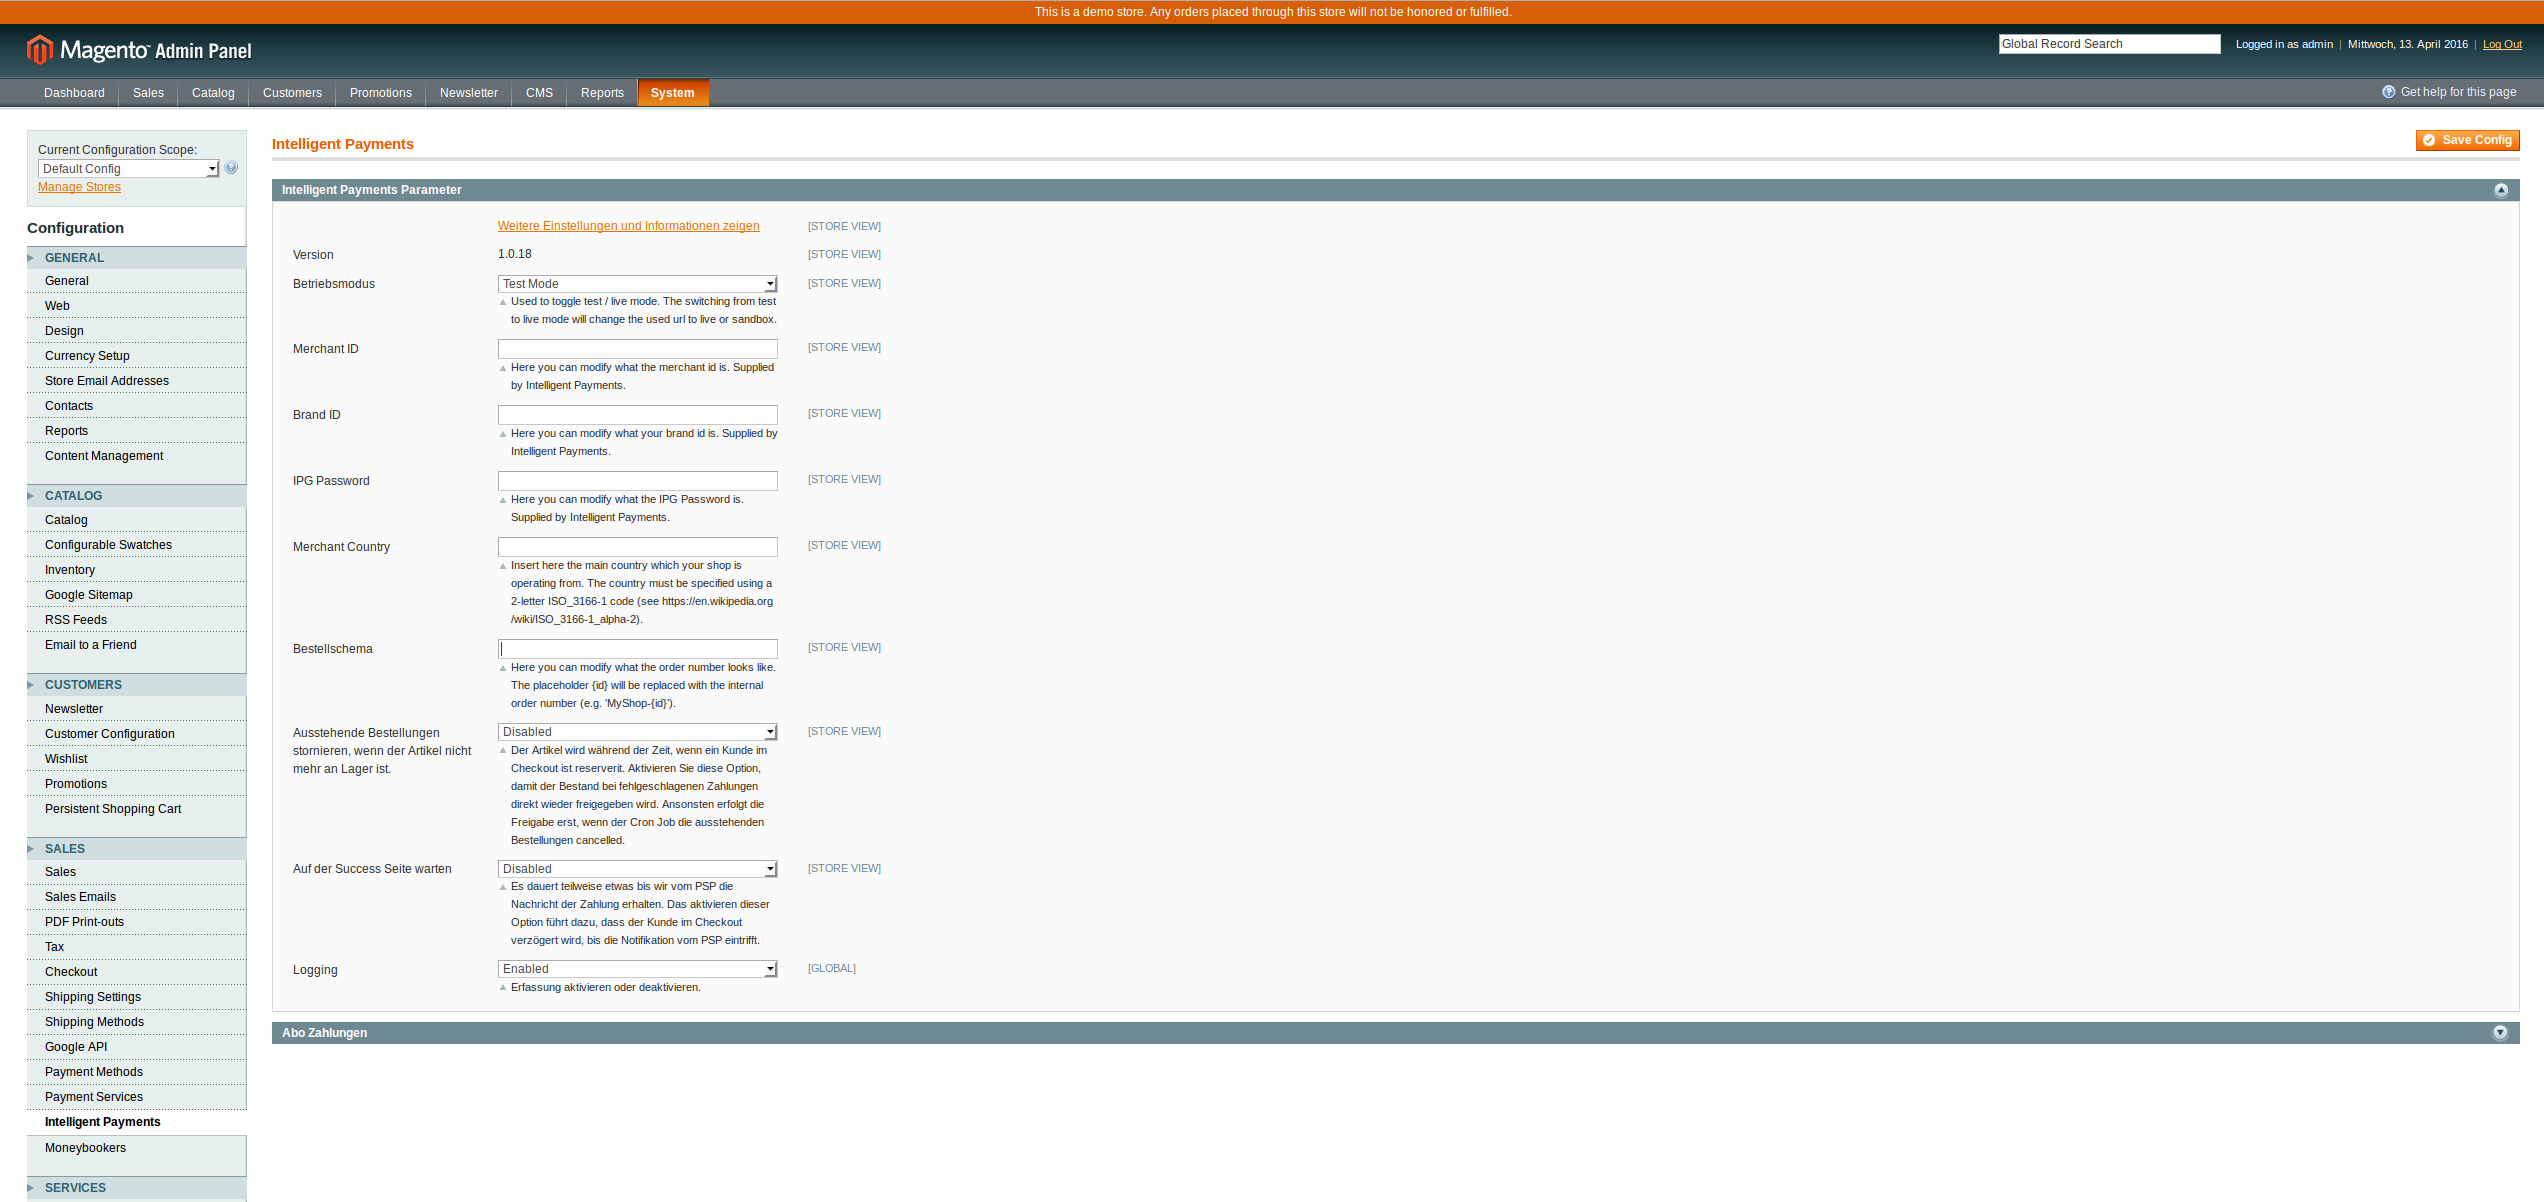Viewport: 2544px width, 1202px height.
Task: Collapse the CATALOG configuration group
Action: [x=136, y=496]
